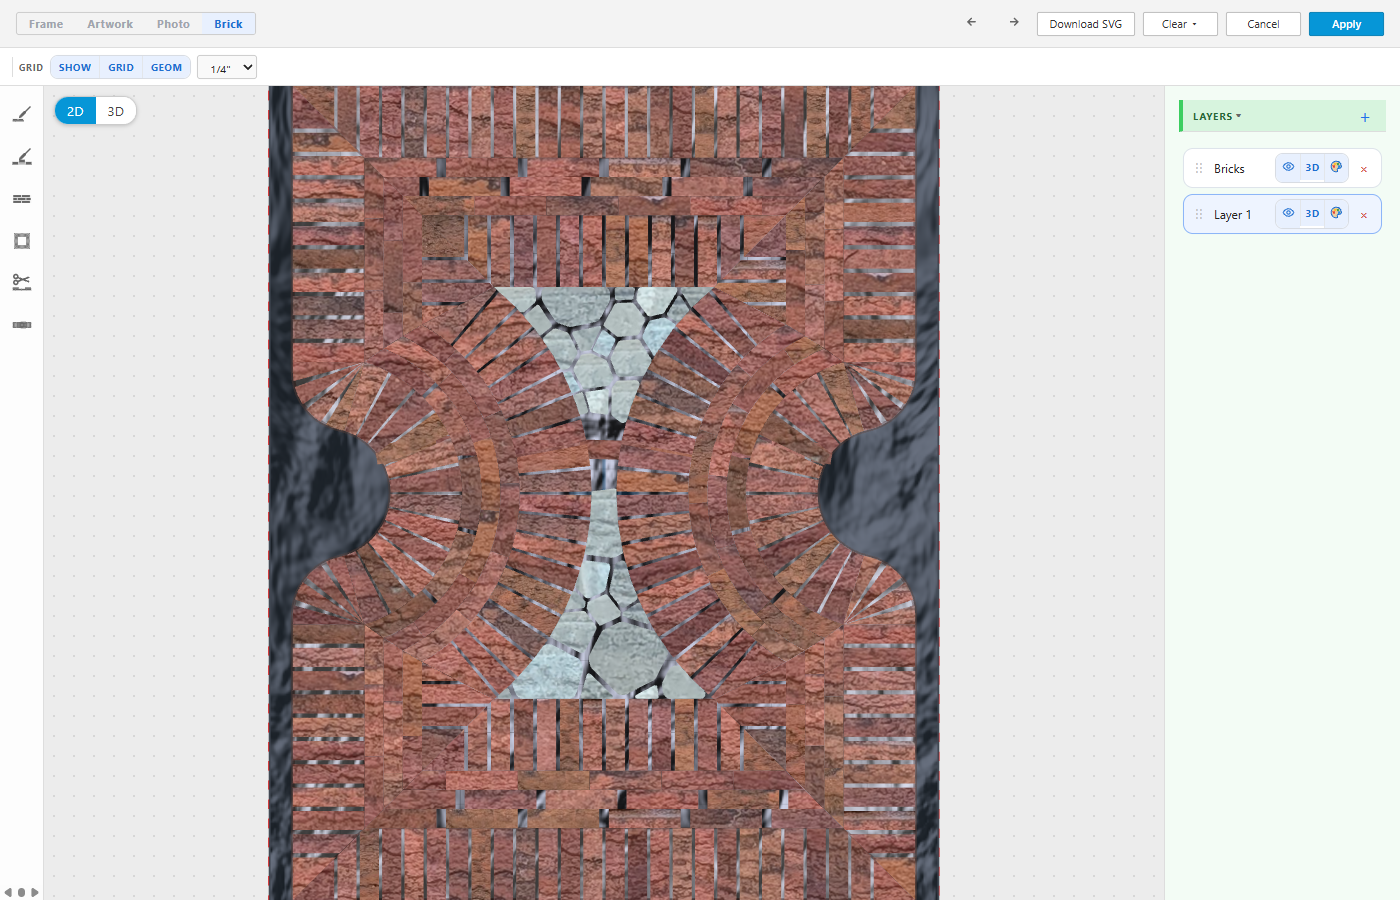This screenshot has width=1400, height=900.
Task: Click the Apply button
Action: pos(1346,24)
